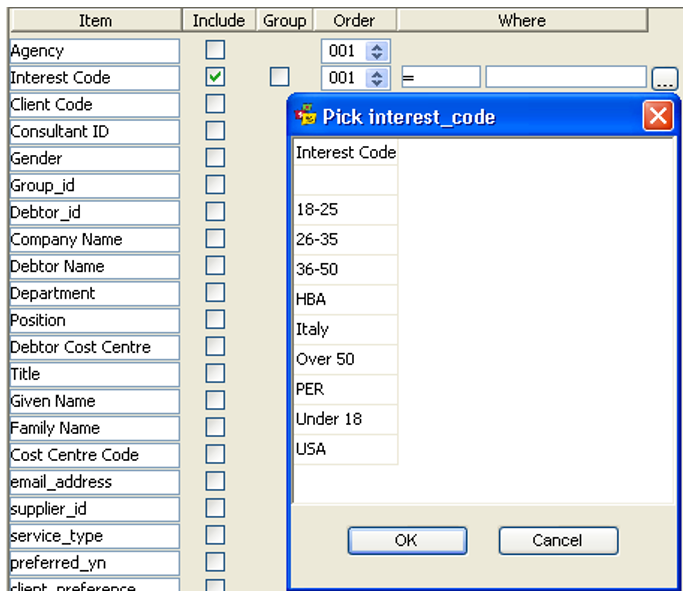Select the Interest Code item field
The image size is (688, 598).
click(x=95, y=78)
